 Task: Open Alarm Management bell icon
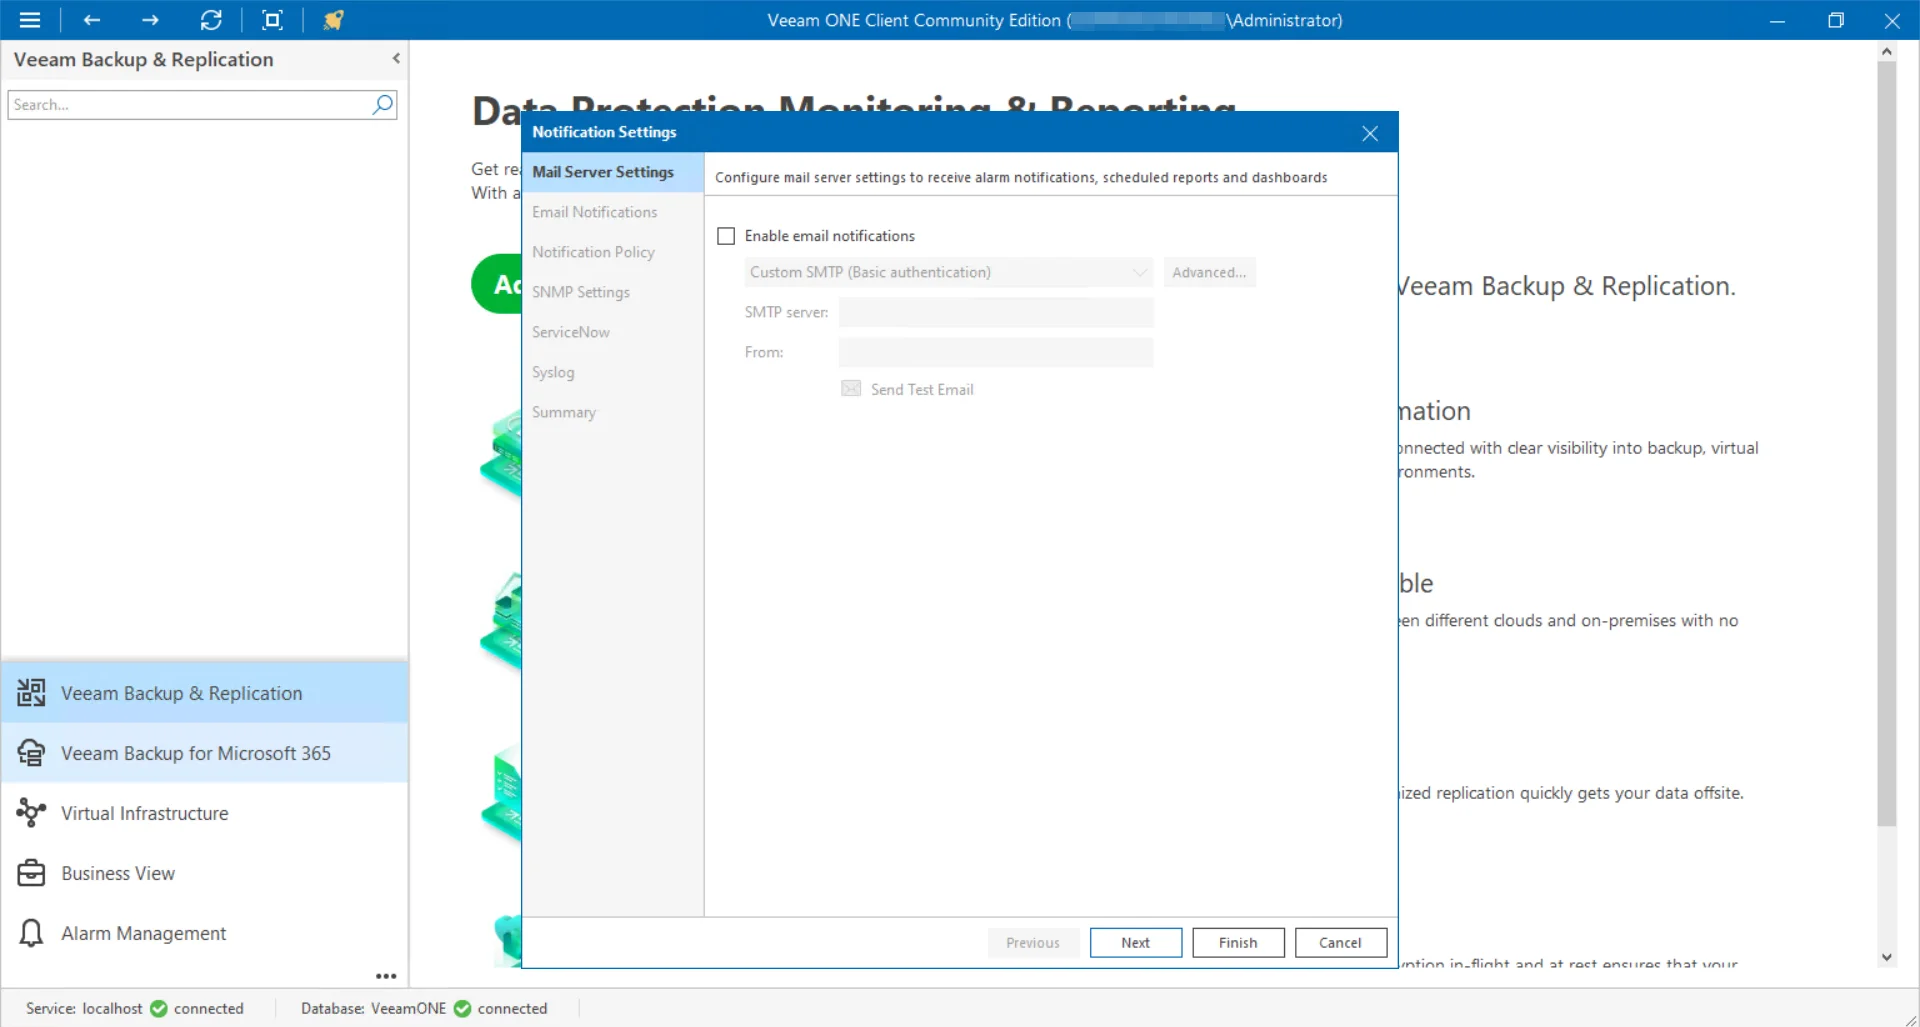pyautogui.click(x=31, y=933)
